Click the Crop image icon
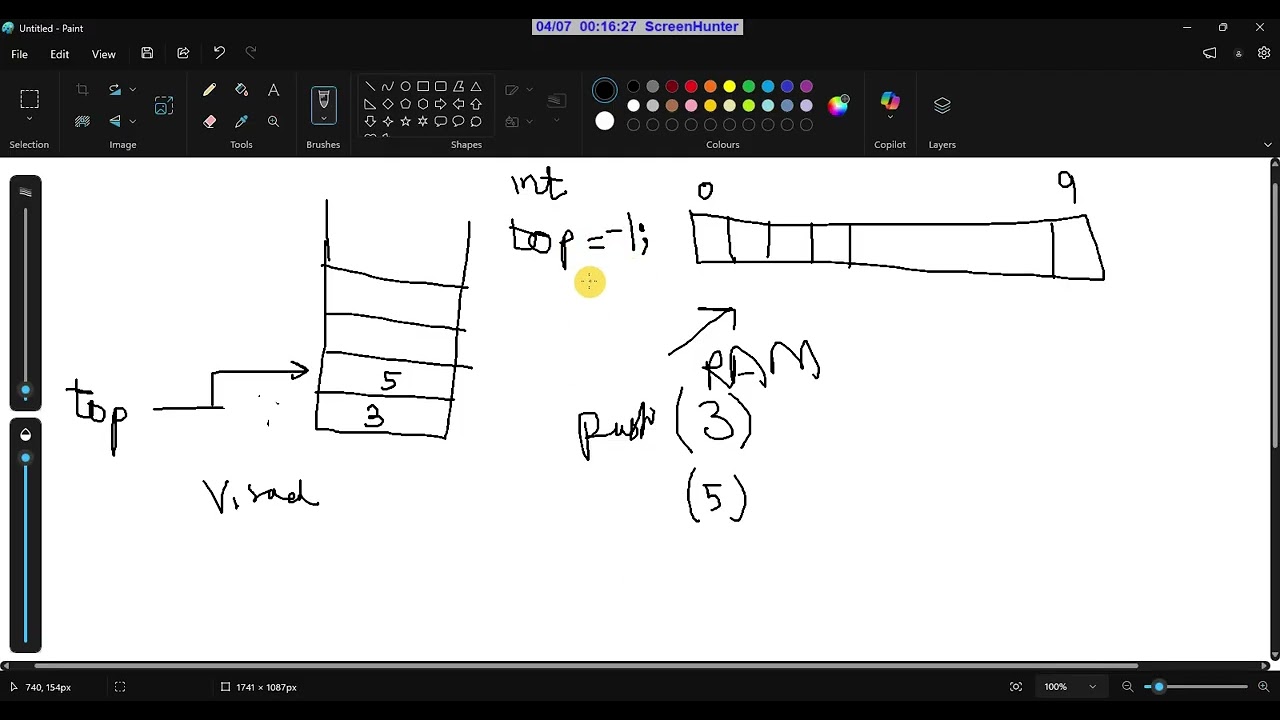1280x720 pixels. 82,90
